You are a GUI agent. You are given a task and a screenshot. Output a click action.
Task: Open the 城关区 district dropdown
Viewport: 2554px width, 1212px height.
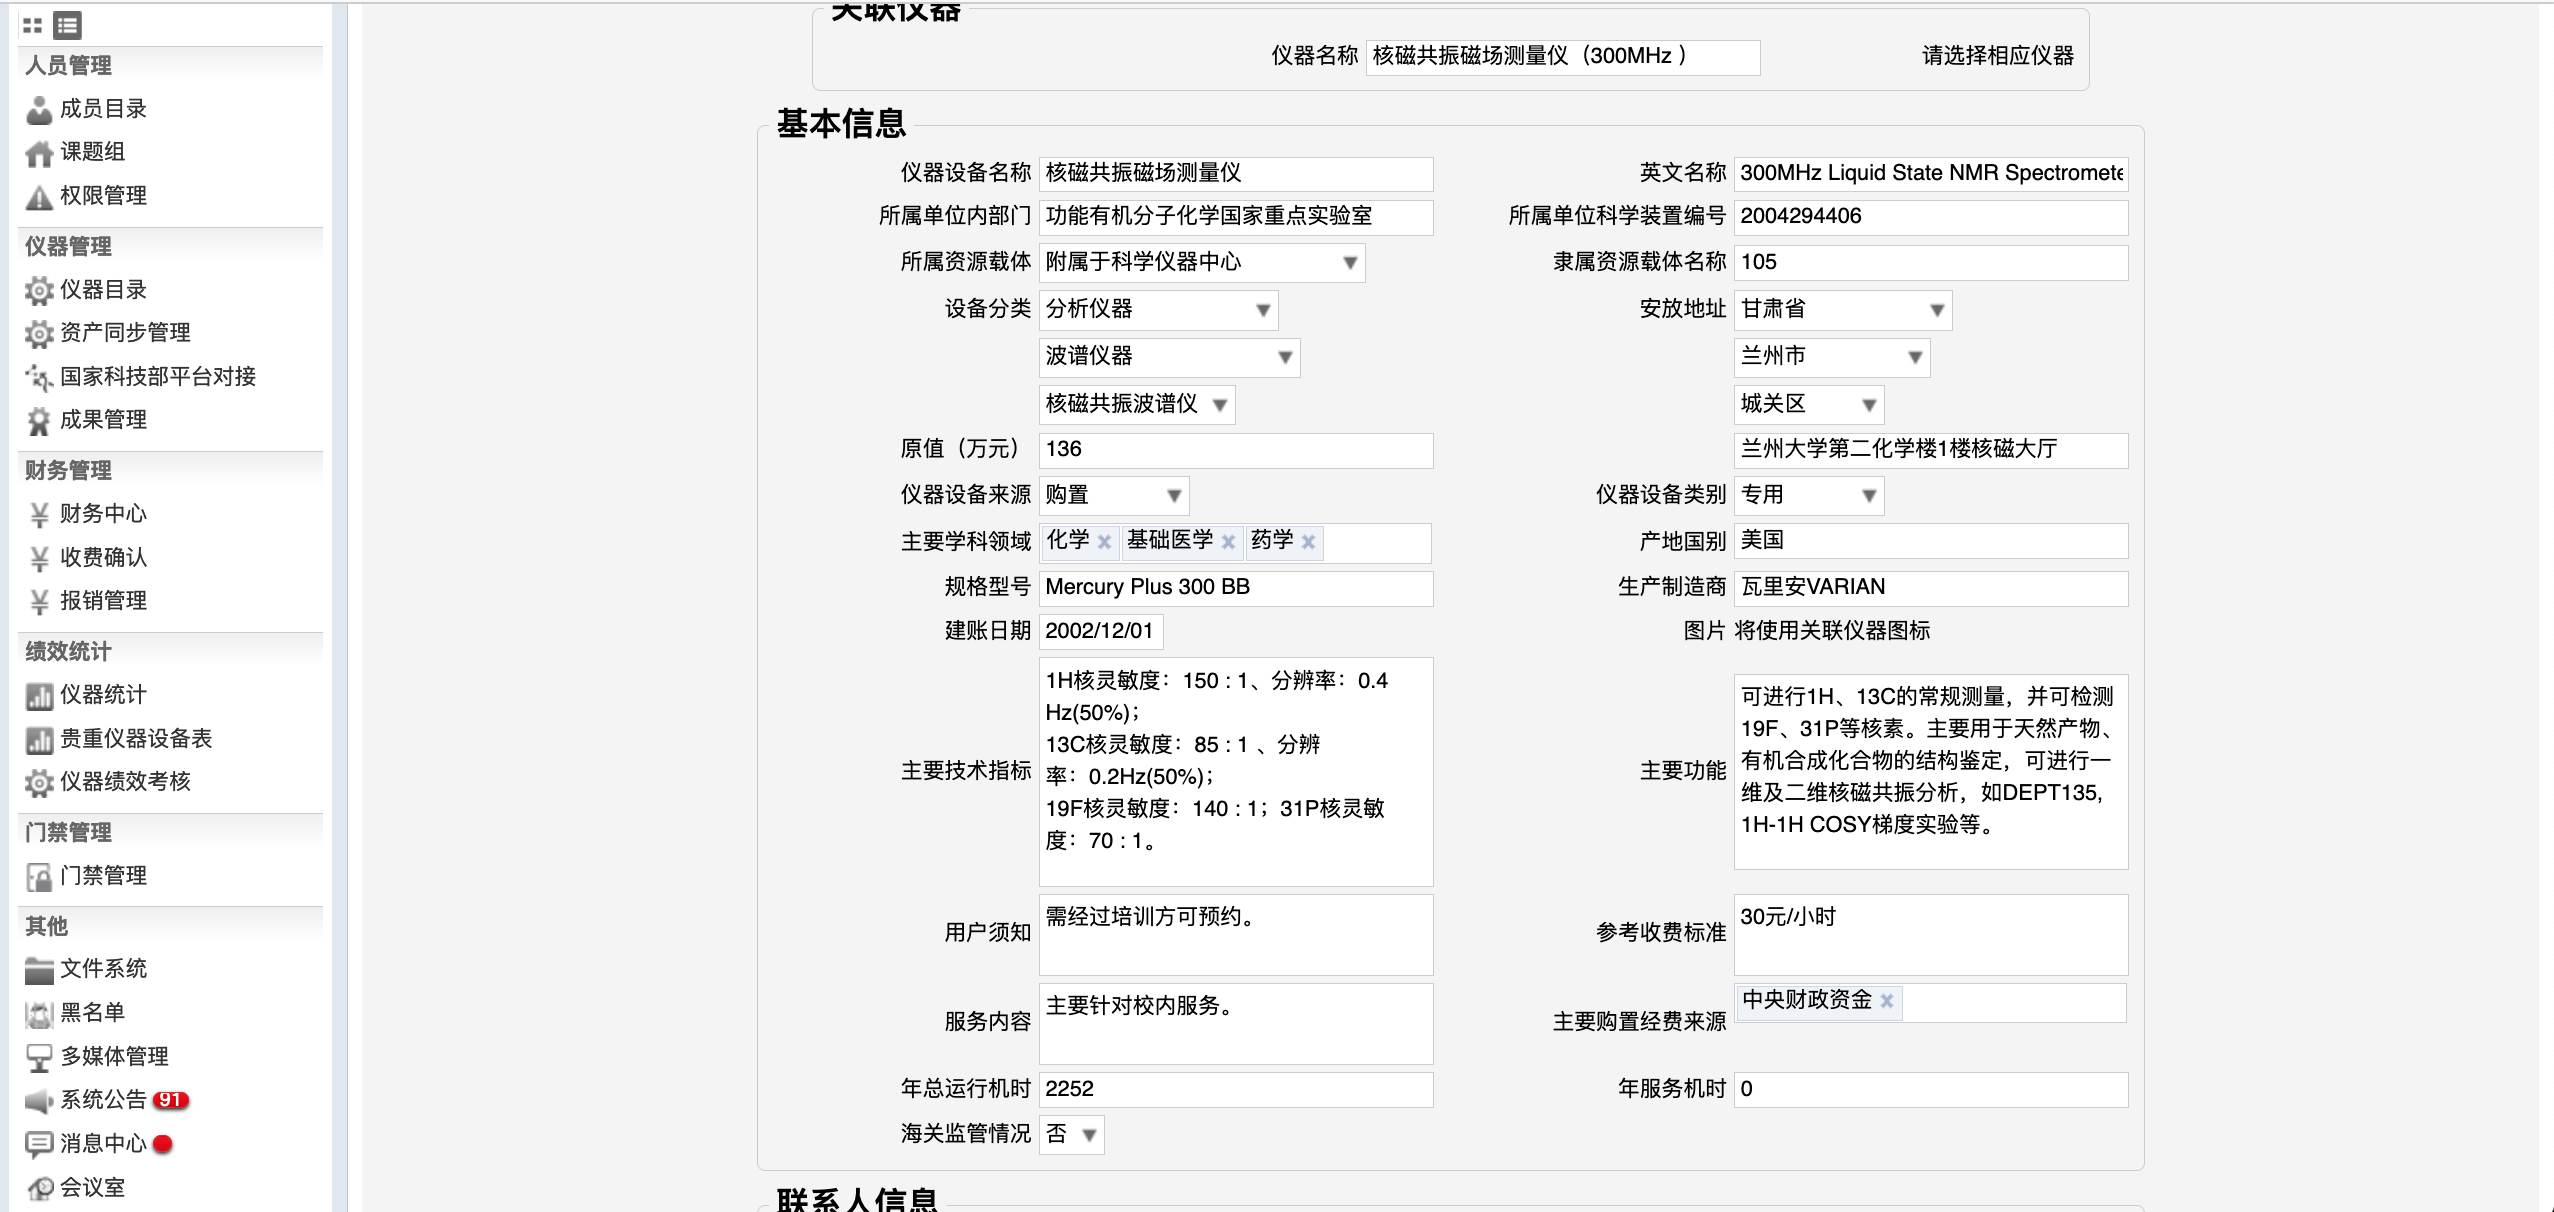(x=1809, y=405)
